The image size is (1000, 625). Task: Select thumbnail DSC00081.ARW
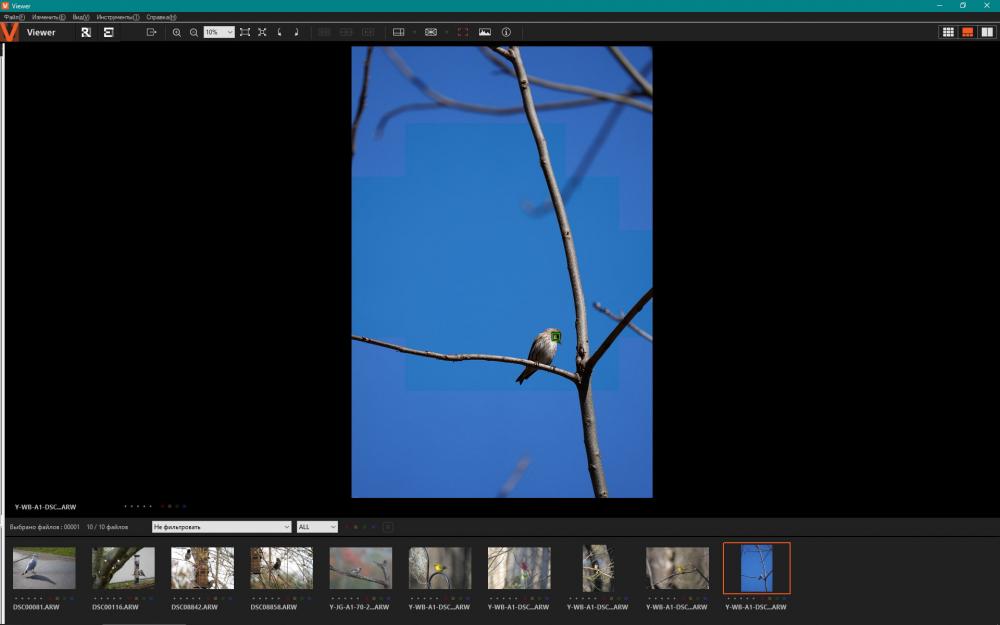(44, 568)
